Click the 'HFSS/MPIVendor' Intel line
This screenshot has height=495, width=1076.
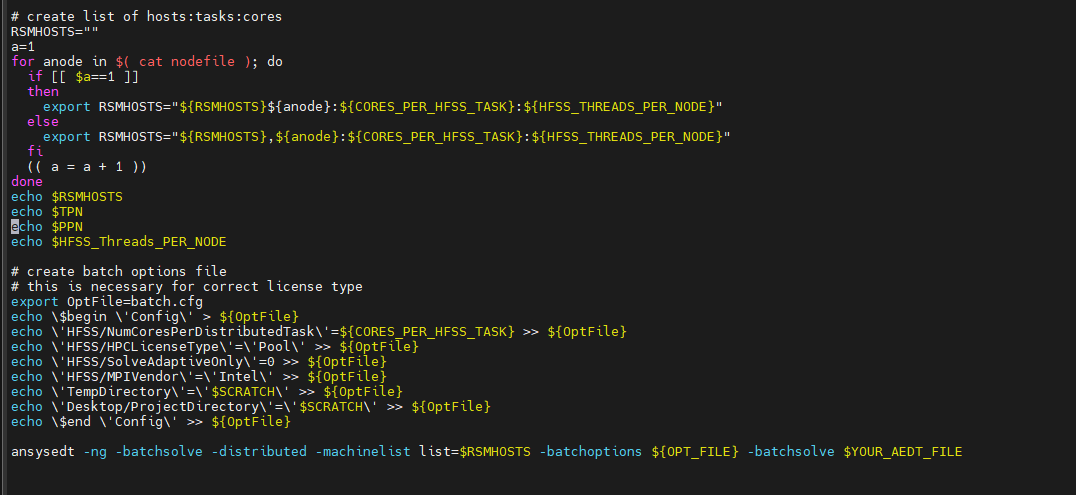click(198, 376)
